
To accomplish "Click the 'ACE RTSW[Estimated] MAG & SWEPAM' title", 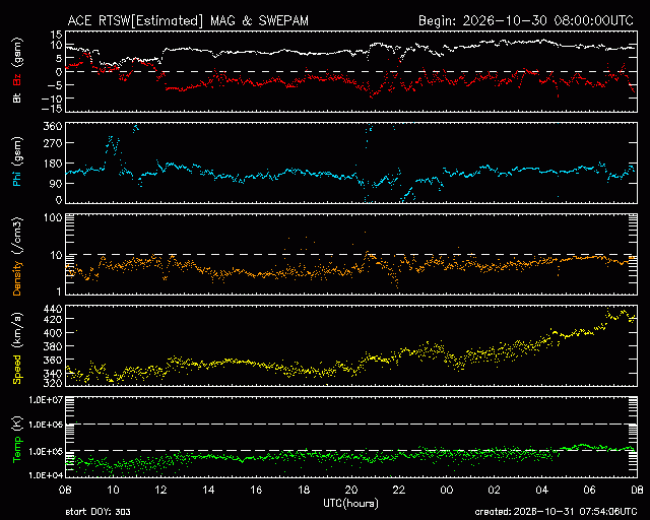I will (x=188, y=21).
